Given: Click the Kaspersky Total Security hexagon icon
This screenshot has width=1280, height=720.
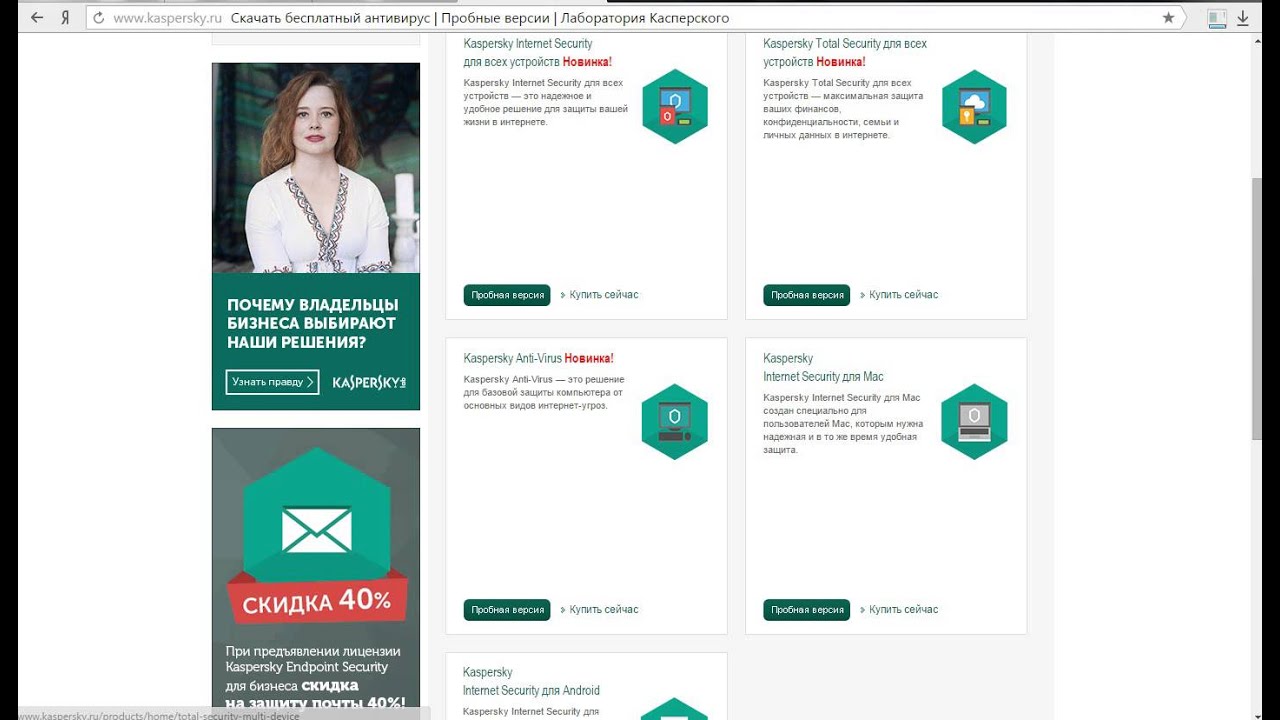Looking at the screenshot, I should pos(974,106).
